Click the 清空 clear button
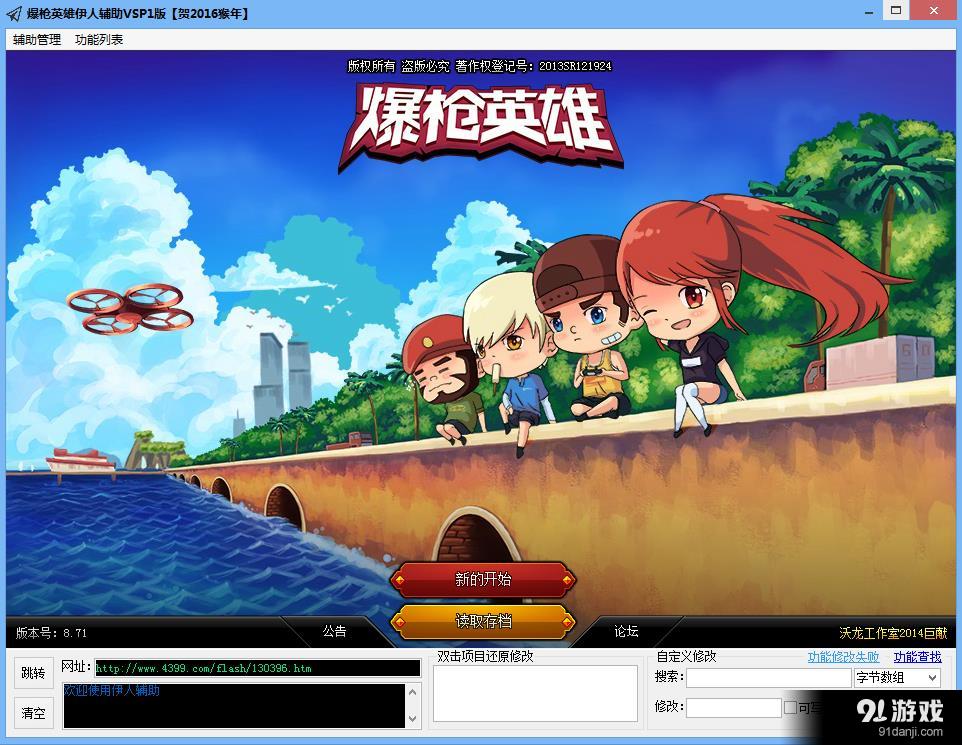This screenshot has height=745, width=962. [33, 713]
